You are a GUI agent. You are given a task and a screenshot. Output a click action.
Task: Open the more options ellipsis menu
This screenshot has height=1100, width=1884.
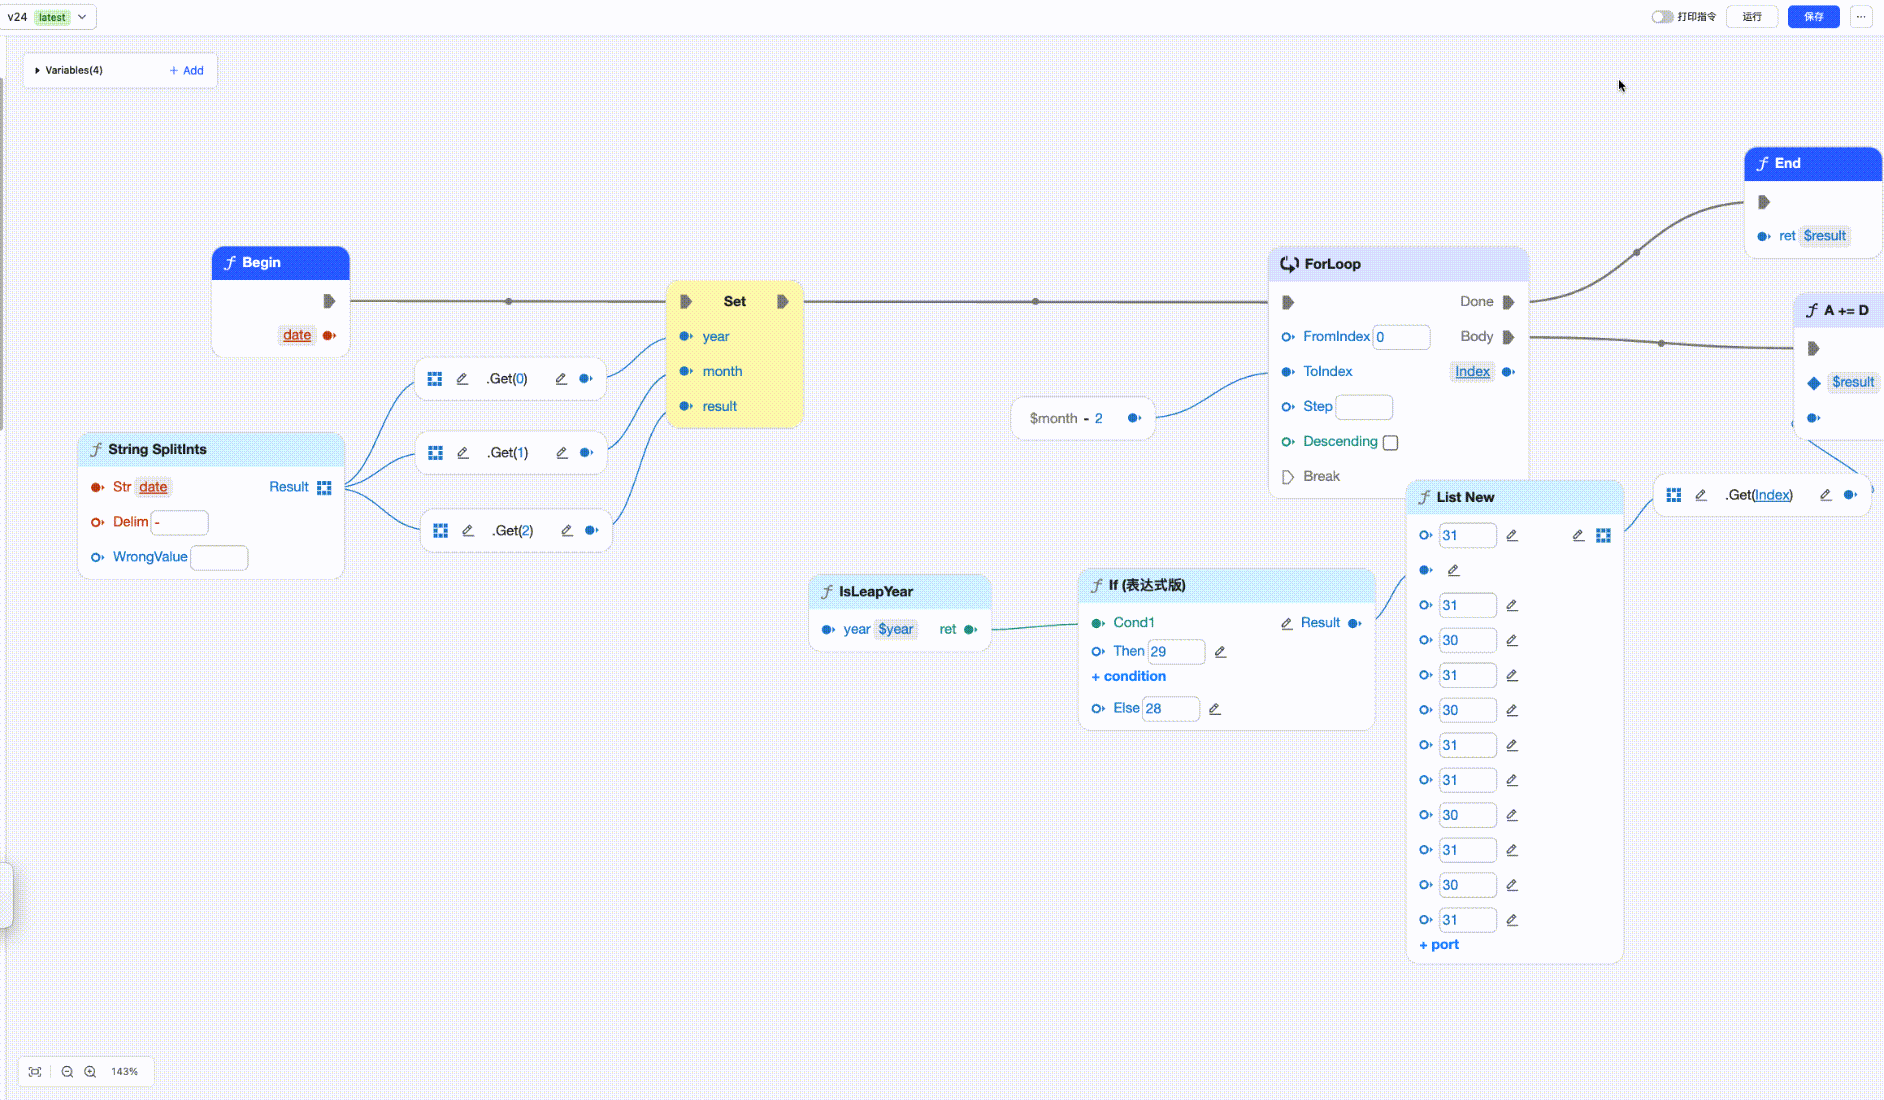pos(1861,17)
